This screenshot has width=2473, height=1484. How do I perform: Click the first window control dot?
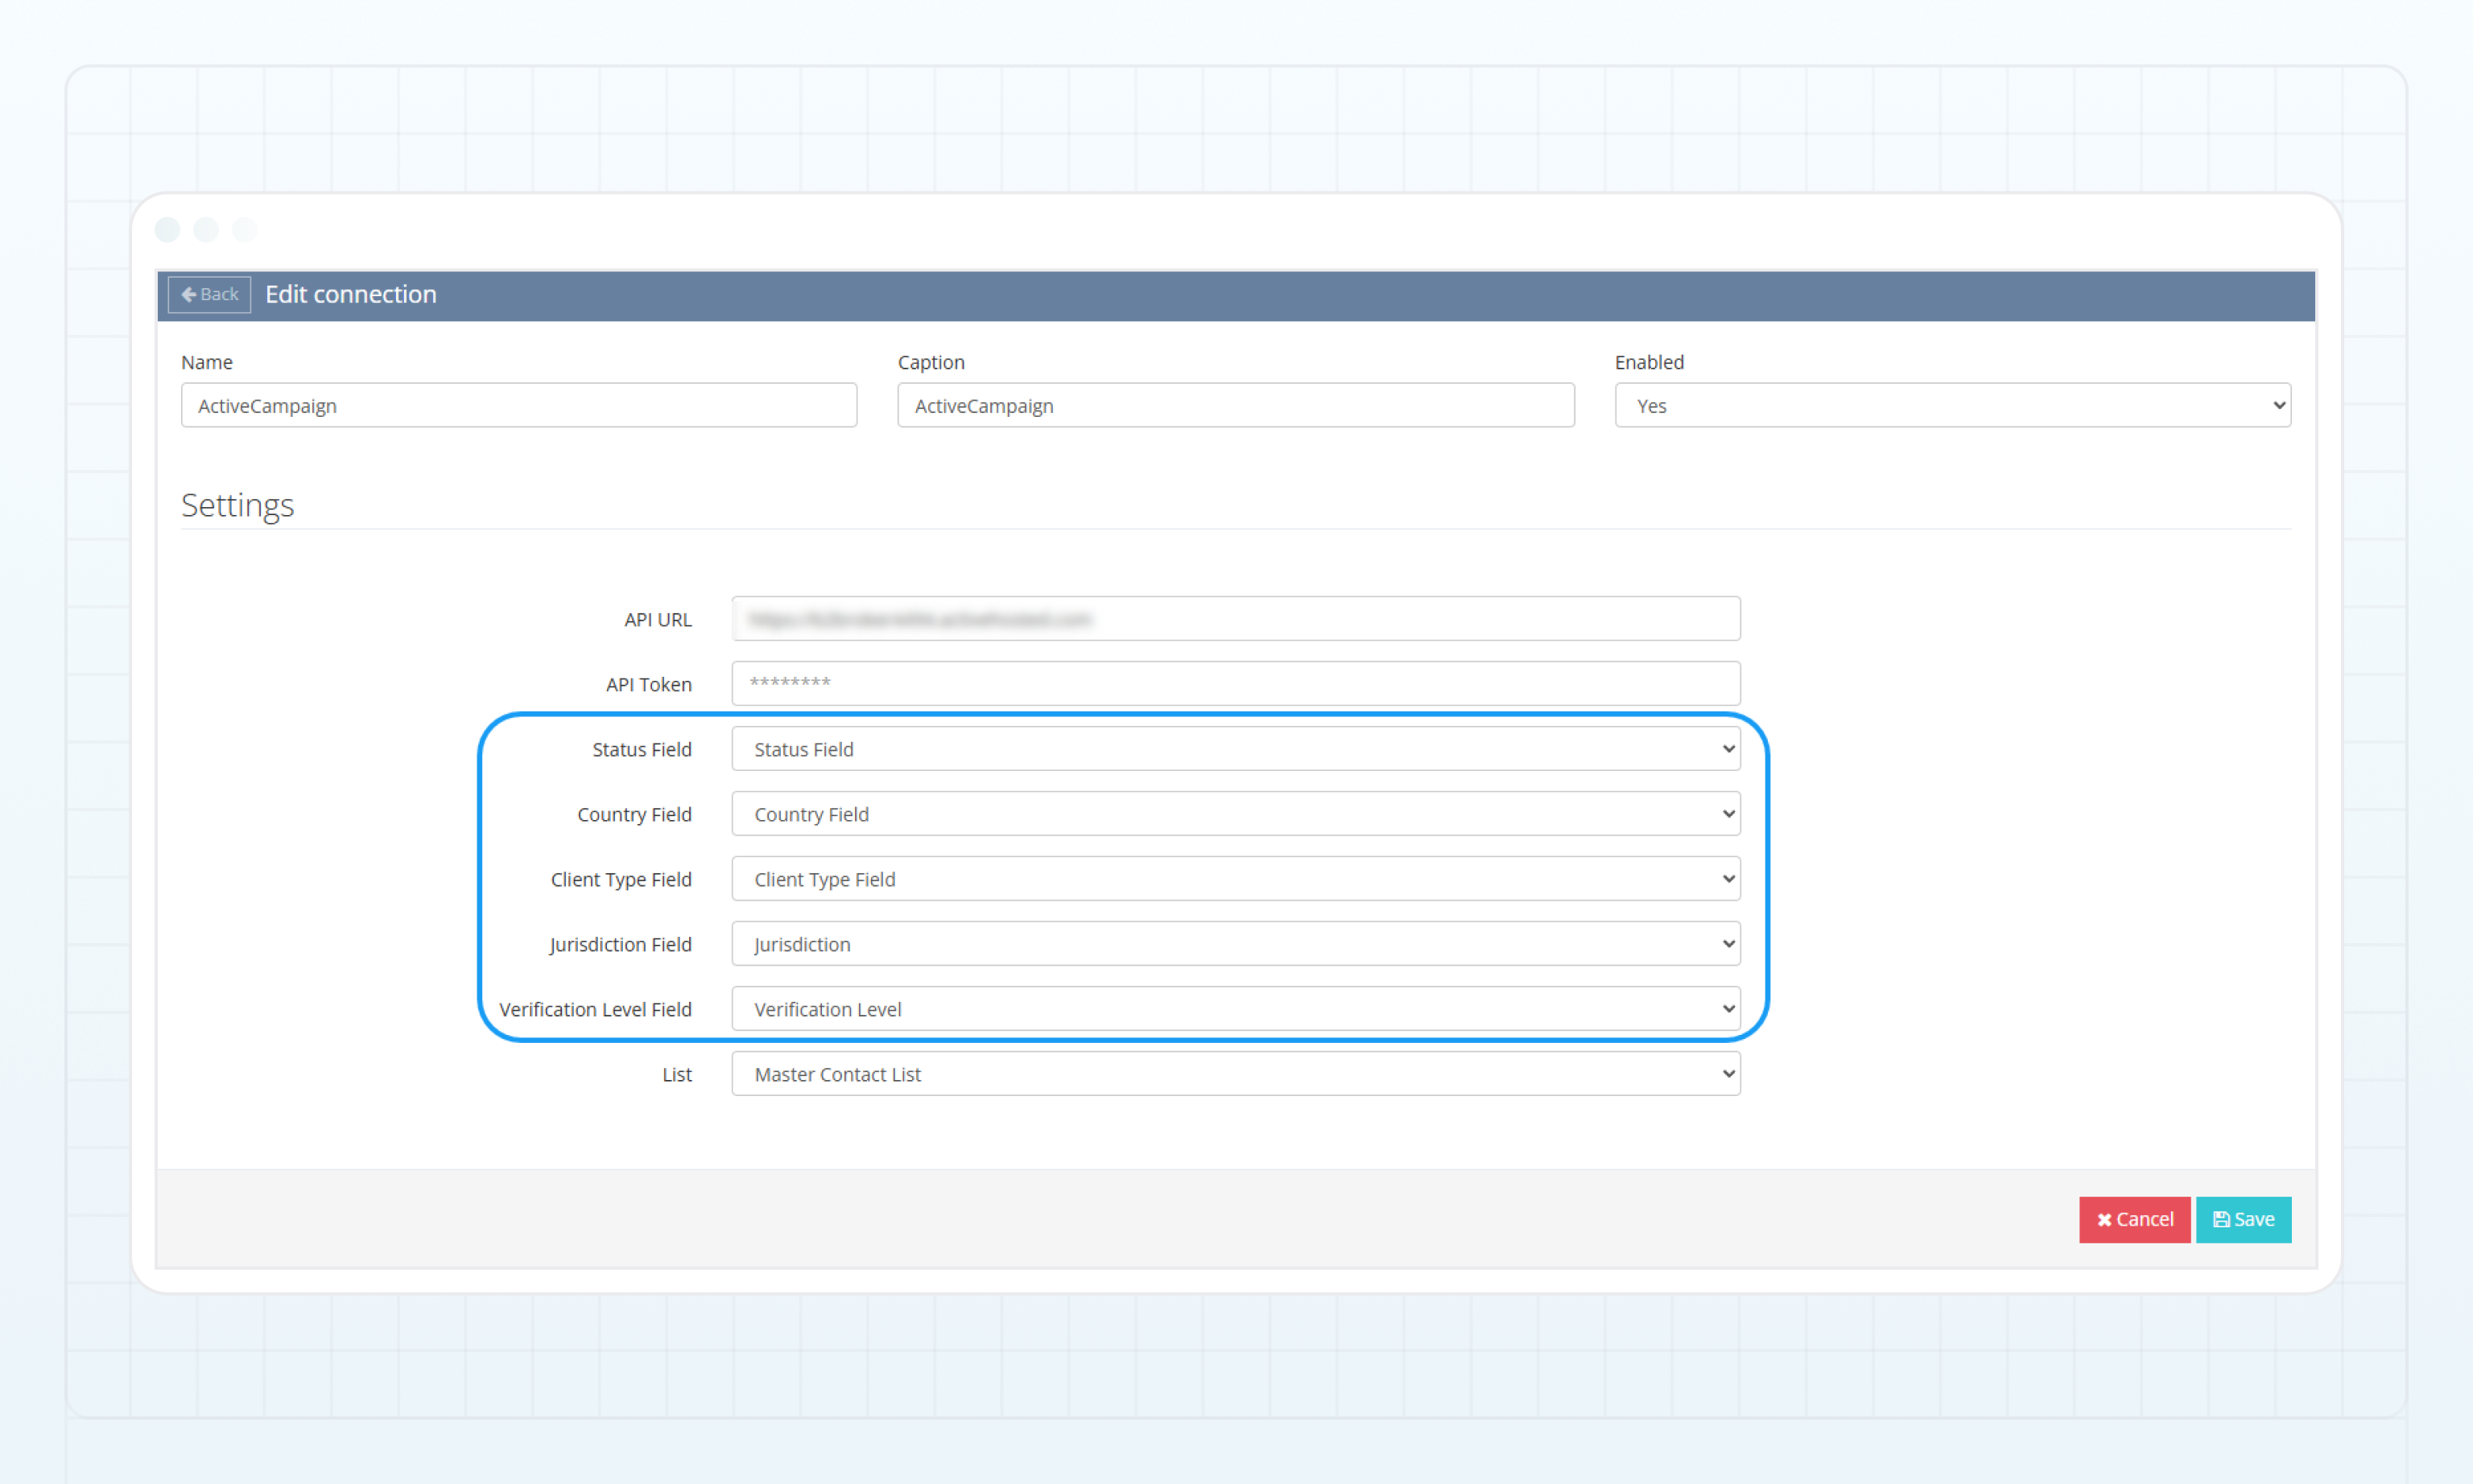coord(167,230)
